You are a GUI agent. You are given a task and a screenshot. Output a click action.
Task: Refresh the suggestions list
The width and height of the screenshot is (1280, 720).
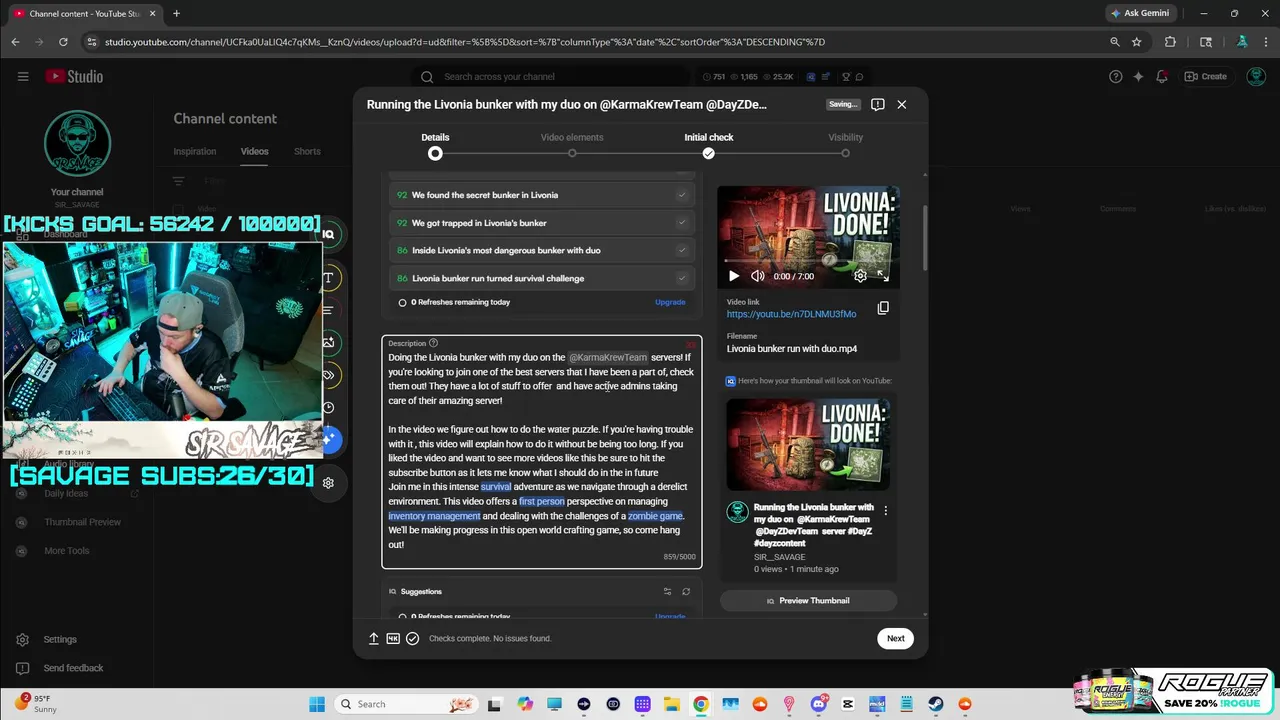click(x=686, y=591)
